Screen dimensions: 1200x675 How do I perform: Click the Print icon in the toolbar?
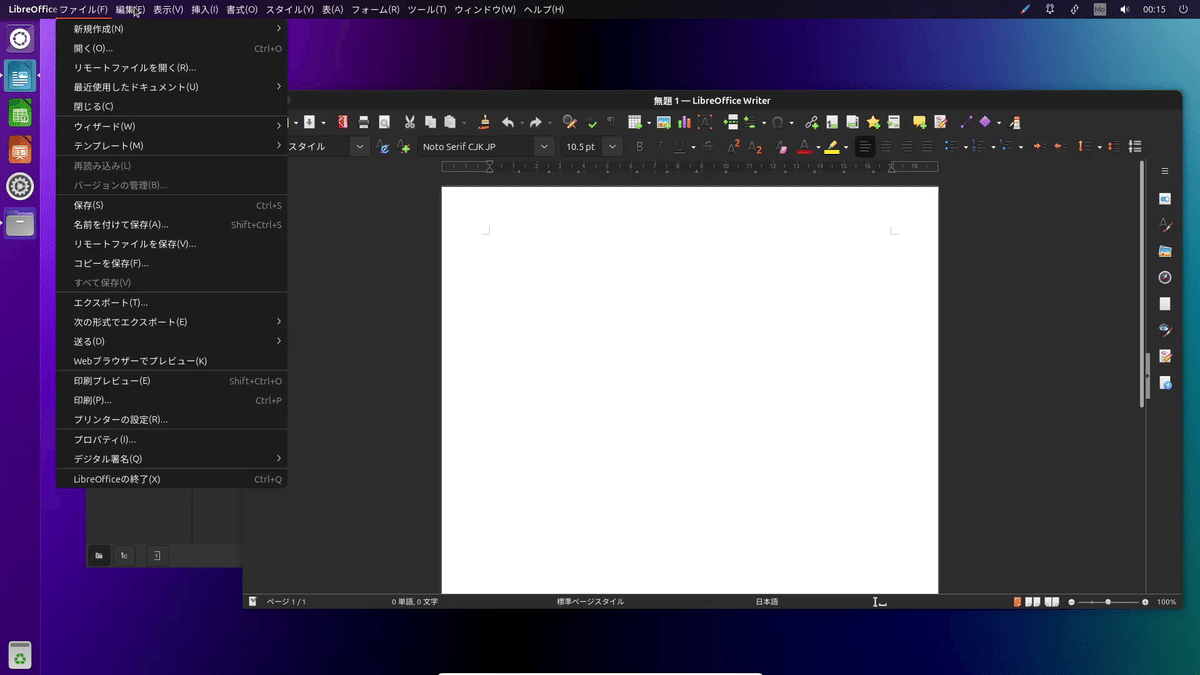[364, 122]
